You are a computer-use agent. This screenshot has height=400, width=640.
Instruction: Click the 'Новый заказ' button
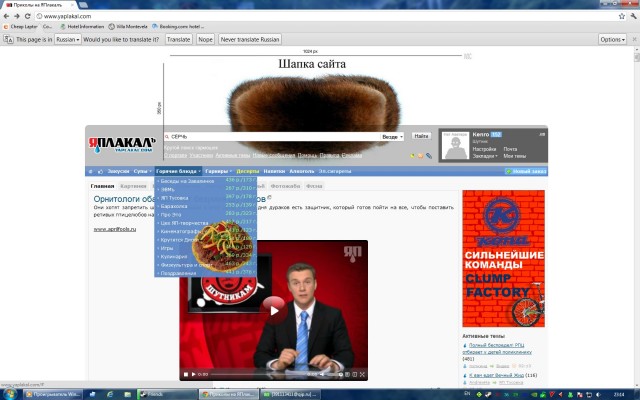[x=527, y=171]
